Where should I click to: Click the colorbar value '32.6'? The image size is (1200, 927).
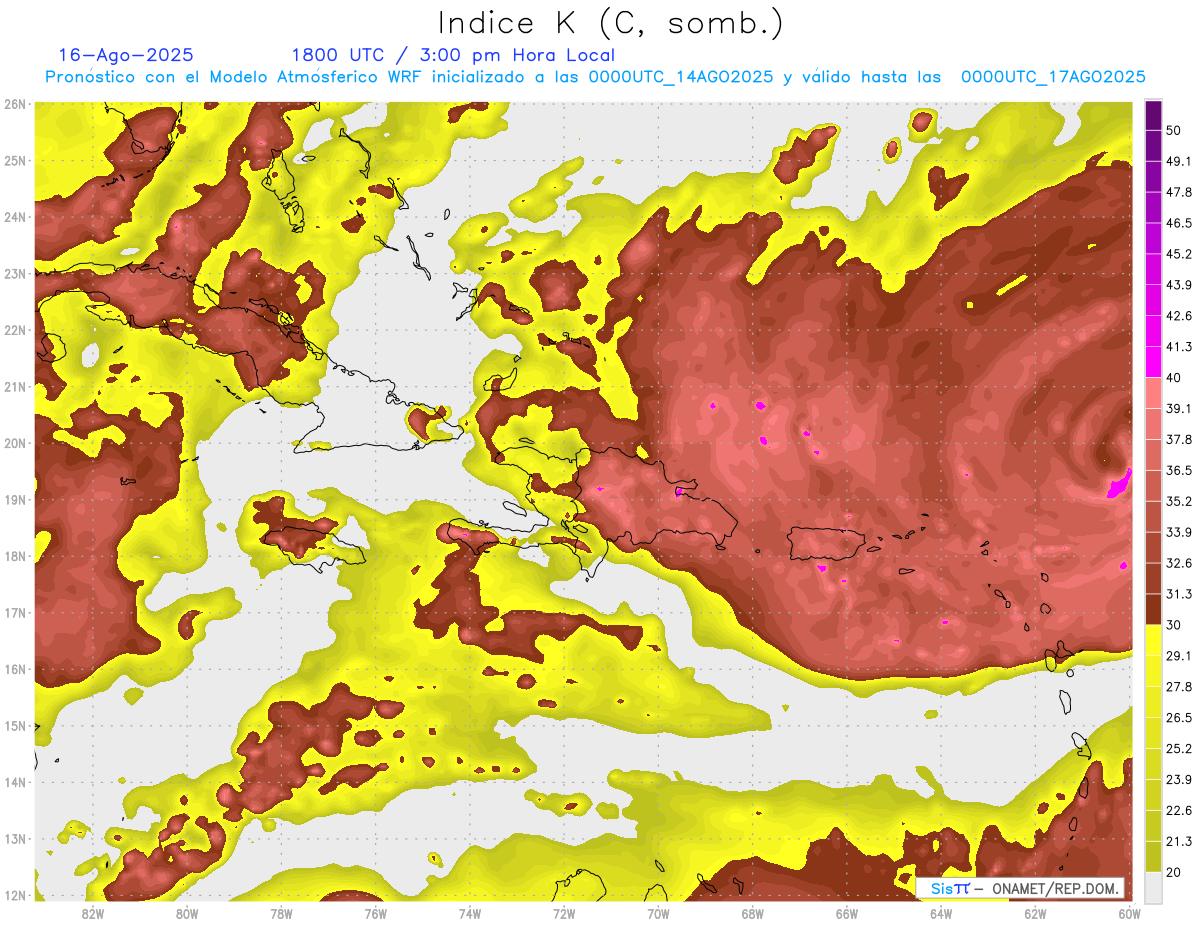(1179, 563)
